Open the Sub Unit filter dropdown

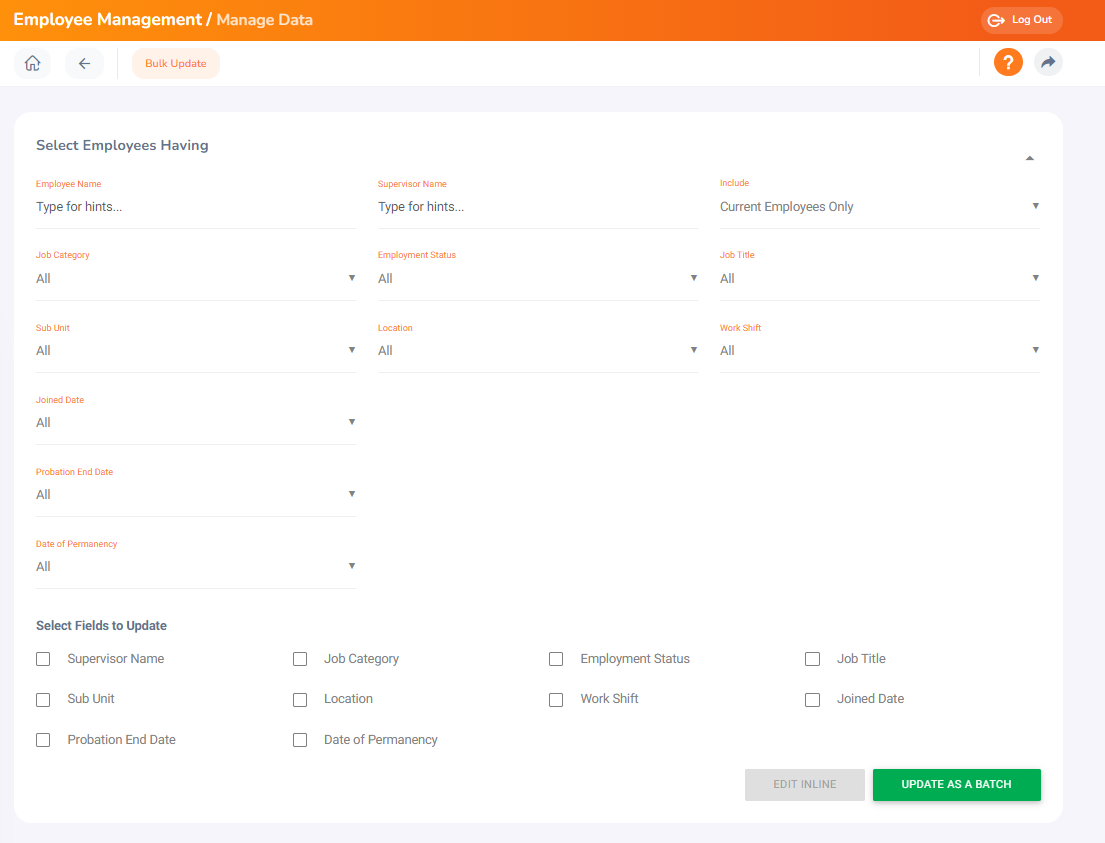(x=196, y=351)
